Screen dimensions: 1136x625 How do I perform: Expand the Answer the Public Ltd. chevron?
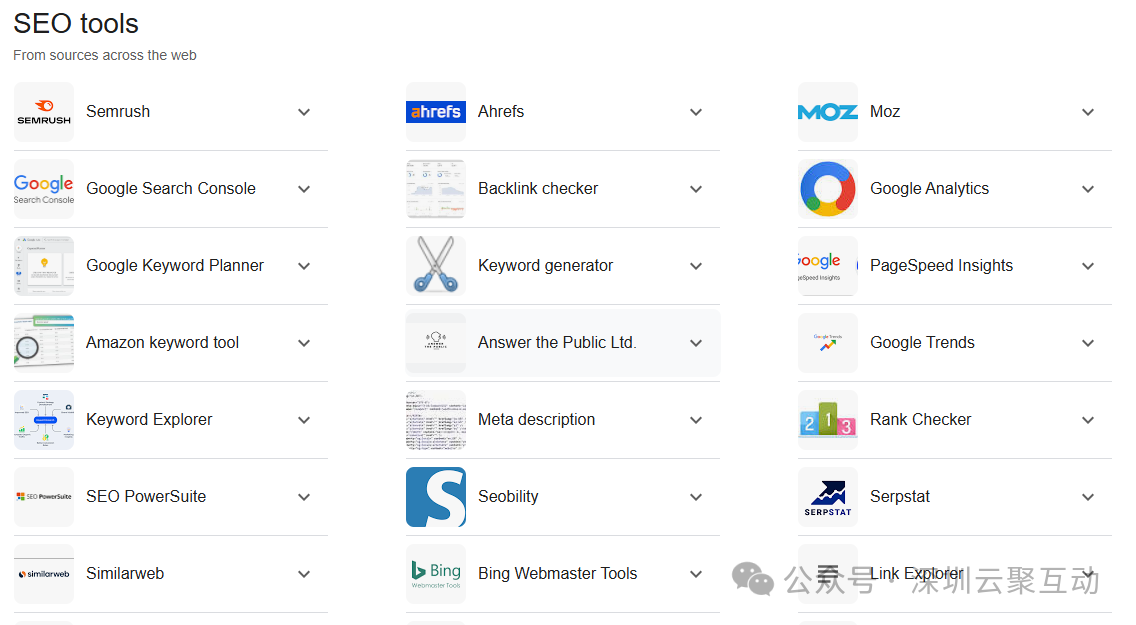click(696, 343)
